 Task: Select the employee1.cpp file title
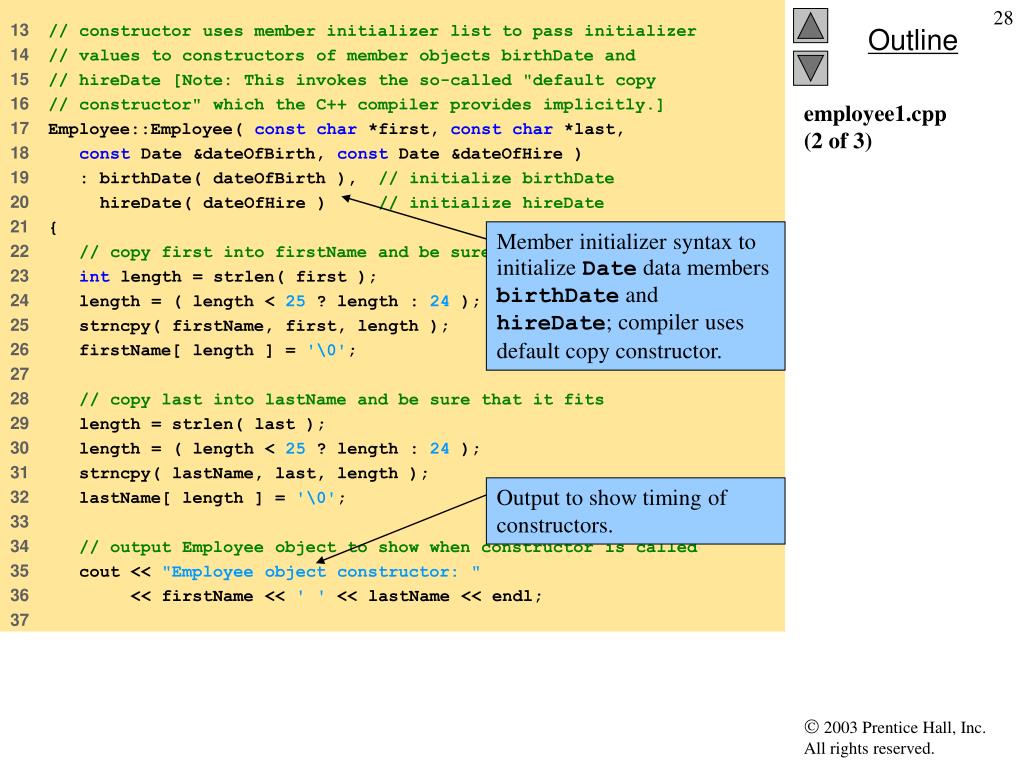(x=874, y=114)
